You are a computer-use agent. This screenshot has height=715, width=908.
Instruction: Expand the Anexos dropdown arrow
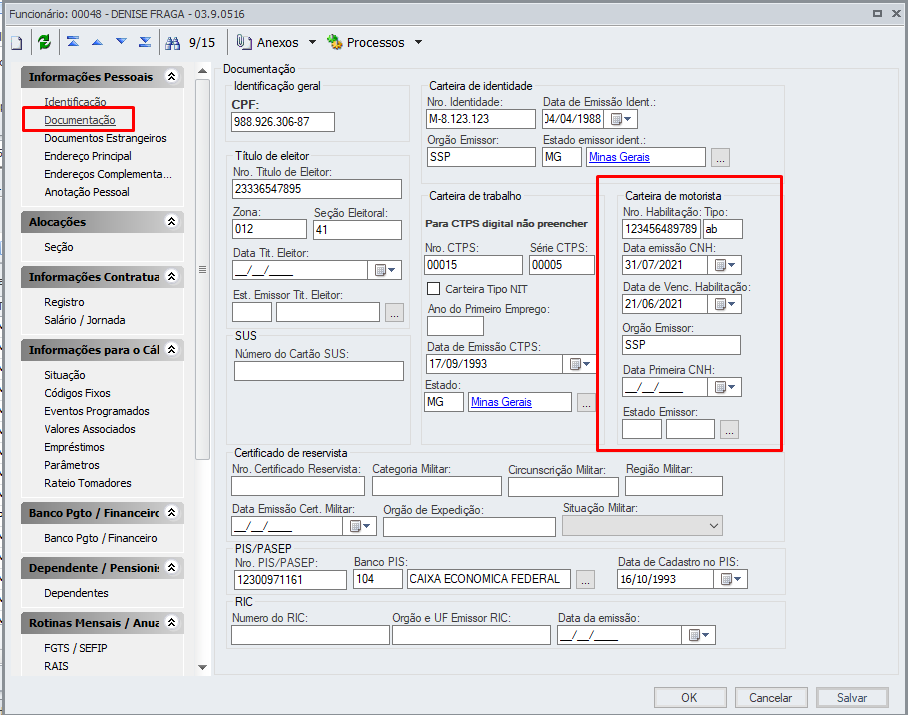point(312,42)
